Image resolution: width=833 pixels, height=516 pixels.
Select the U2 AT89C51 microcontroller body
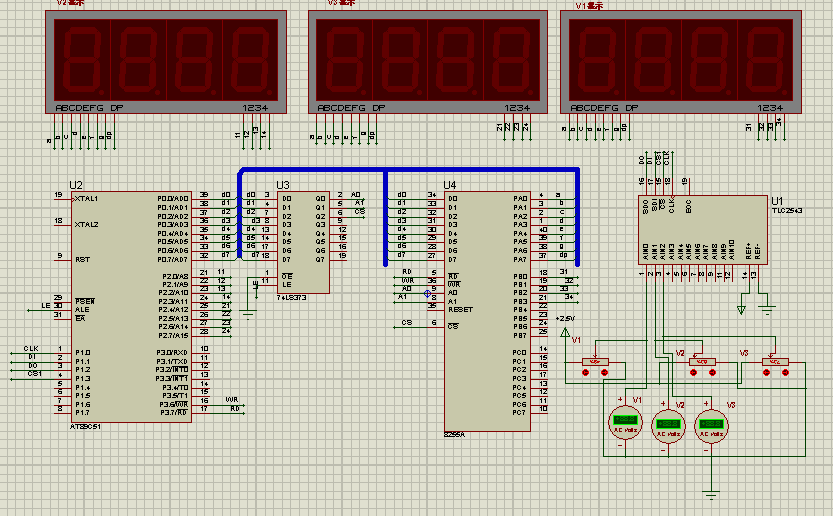(x=131, y=307)
